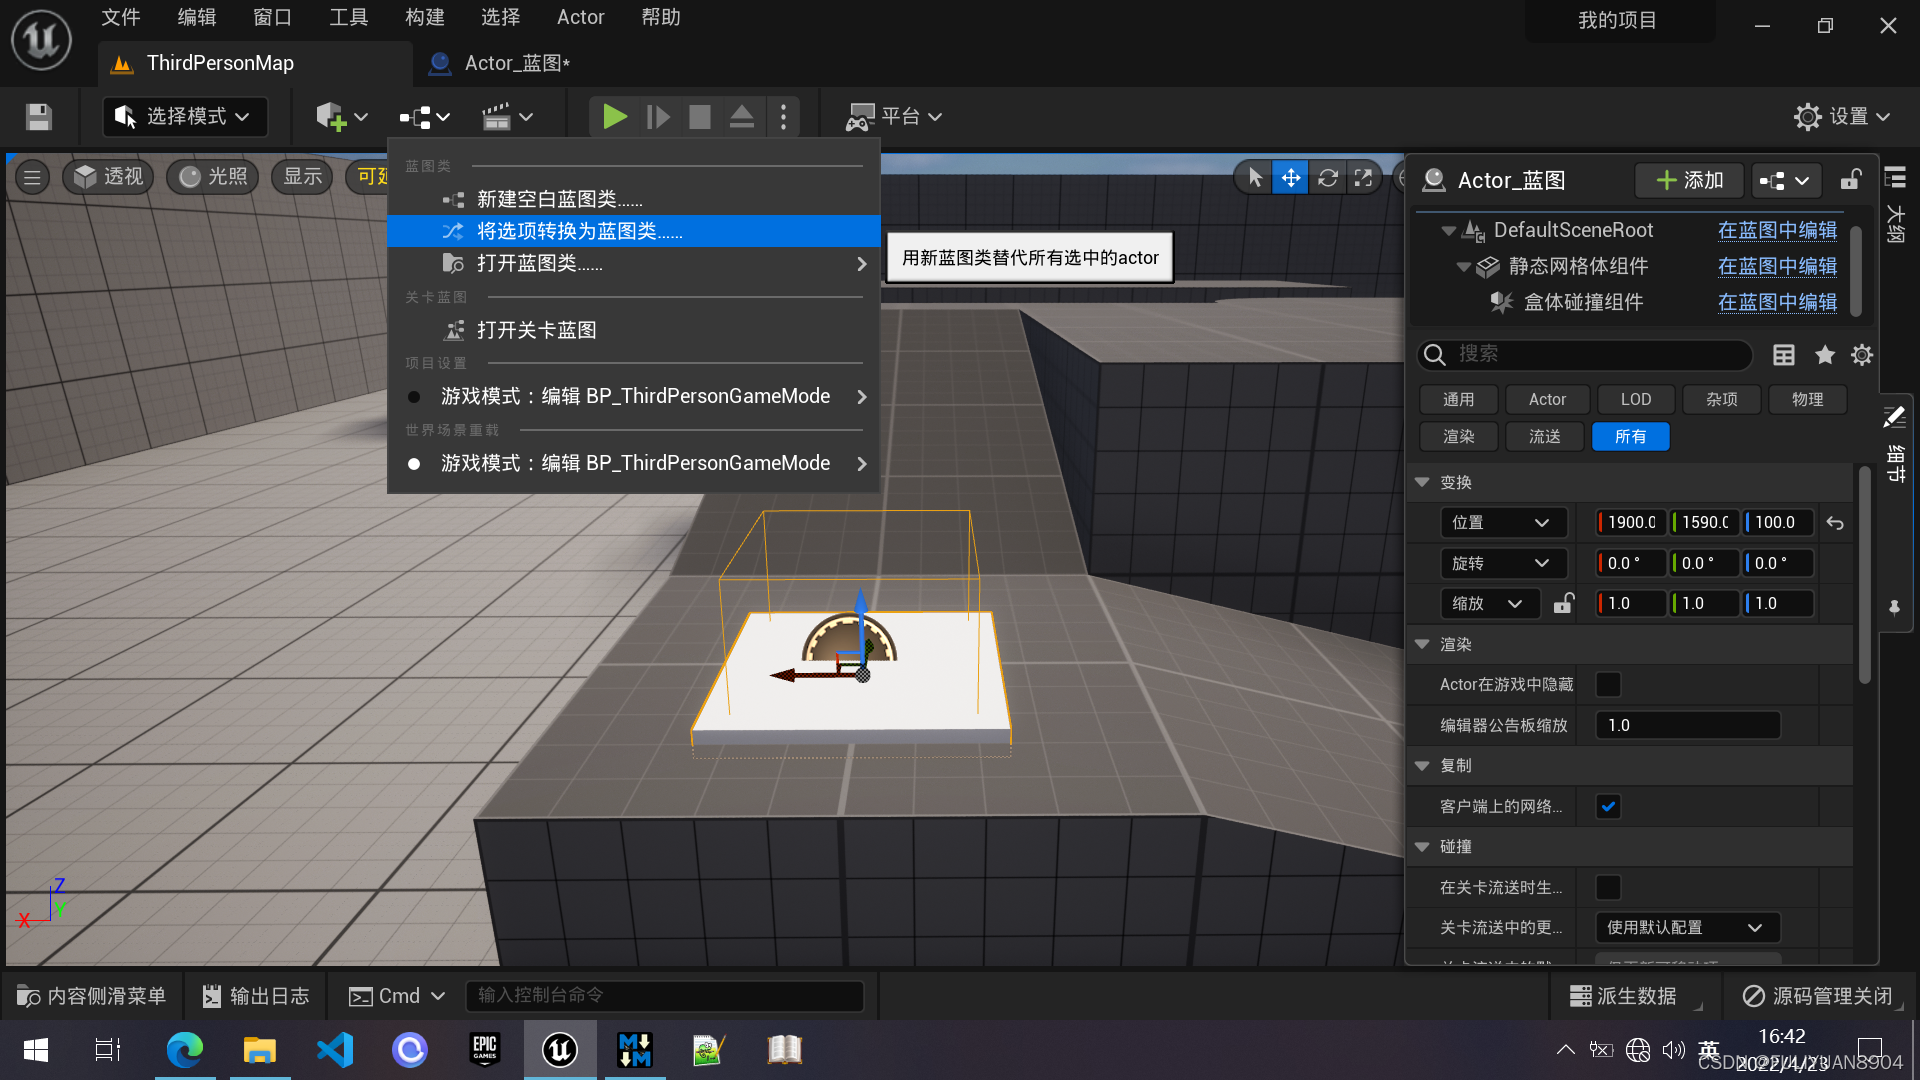Screen dimensions: 1920x1080
Task: Choose 打开关卡蓝图 menu entry
Action: [634, 330]
